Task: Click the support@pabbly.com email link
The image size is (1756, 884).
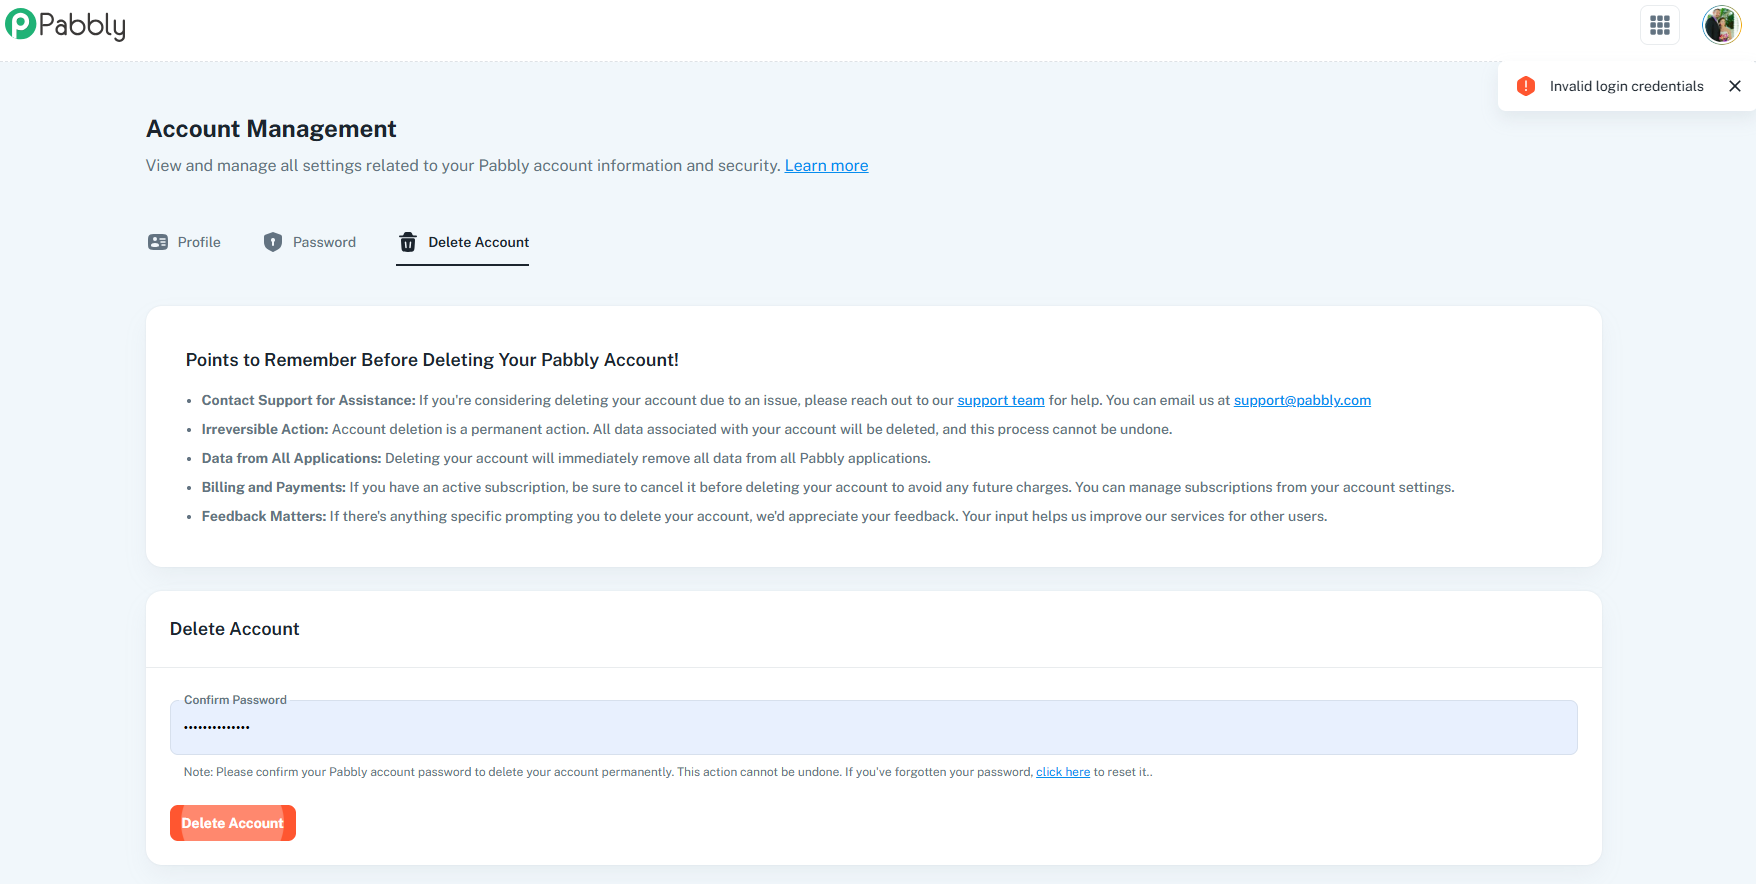Action: point(1302,400)
